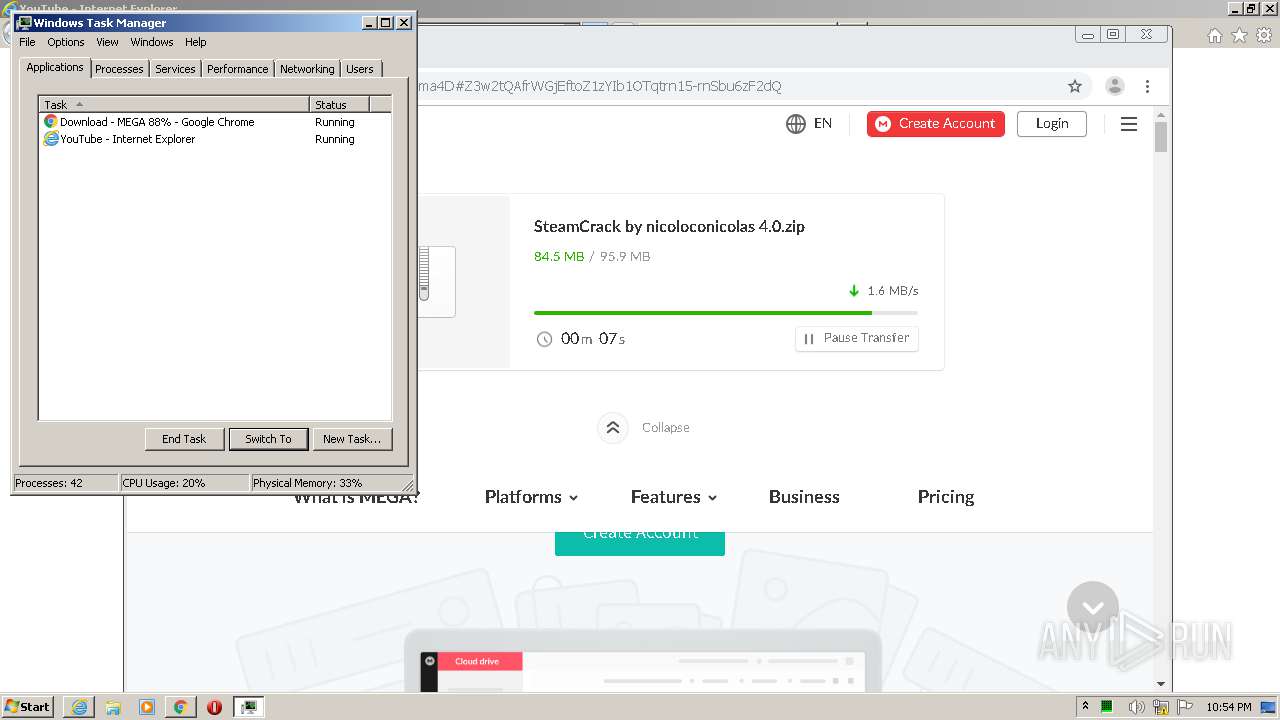Click the volume speaker tray icon
1280x720 pixels.
[1138, 707]
